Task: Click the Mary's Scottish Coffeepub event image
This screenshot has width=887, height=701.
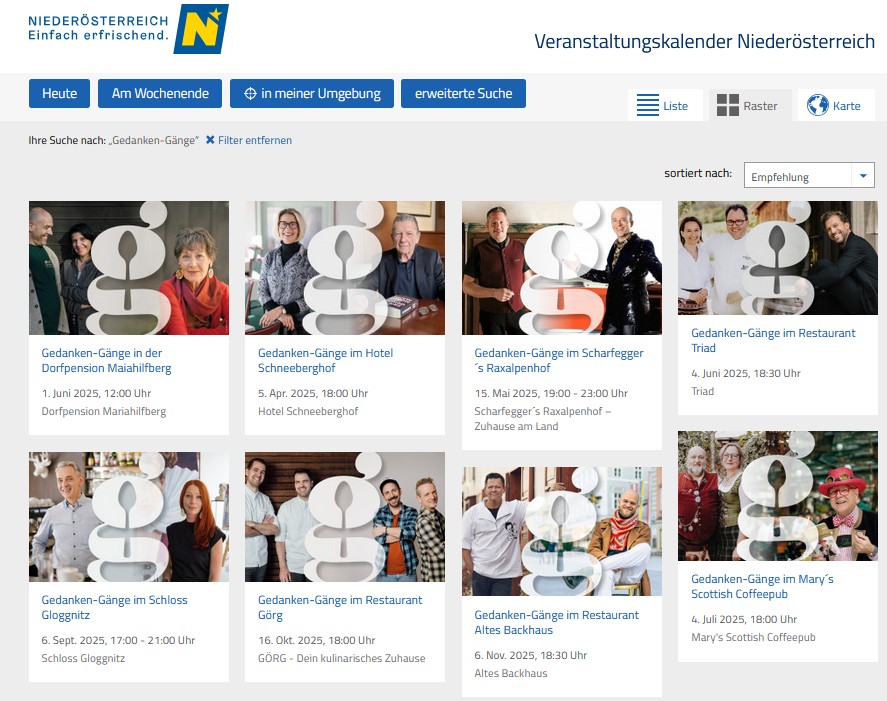Action: [778, 496]
